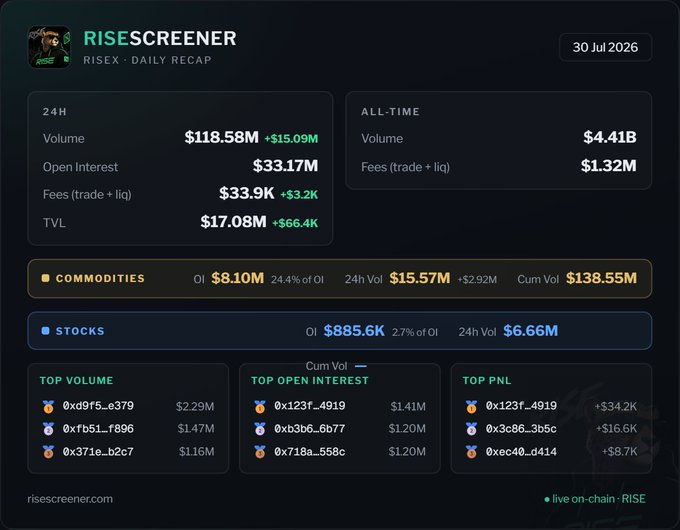Select the Open Interest value $33.17M
The width and height of the screenshot is (680, 530).
pyautogui.click(x=285, y=166)
